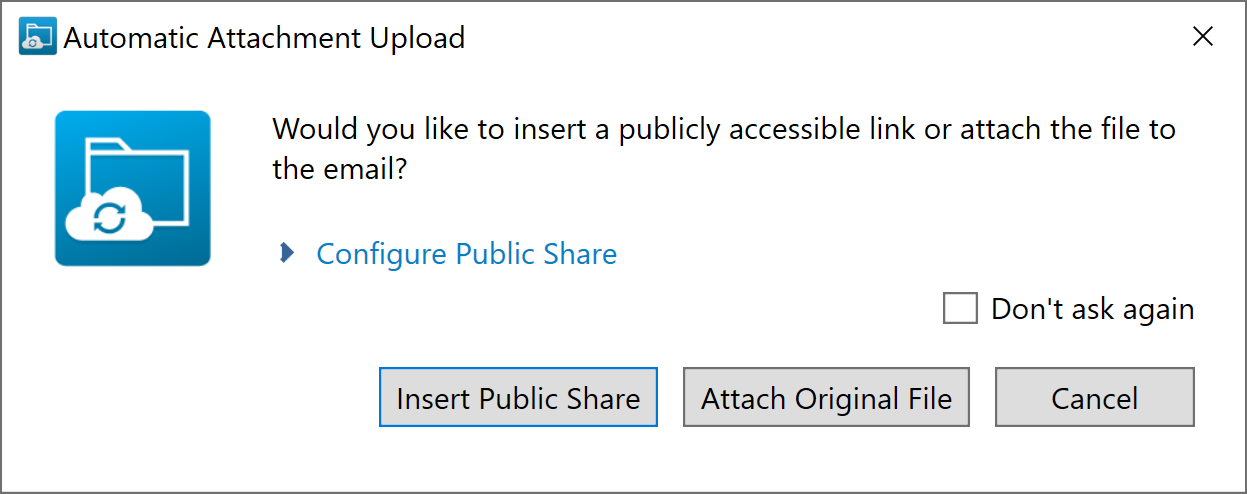Screen dimensions: 1247x494
Task: Cancel the attachment upload prompt
Action: 1094,398
